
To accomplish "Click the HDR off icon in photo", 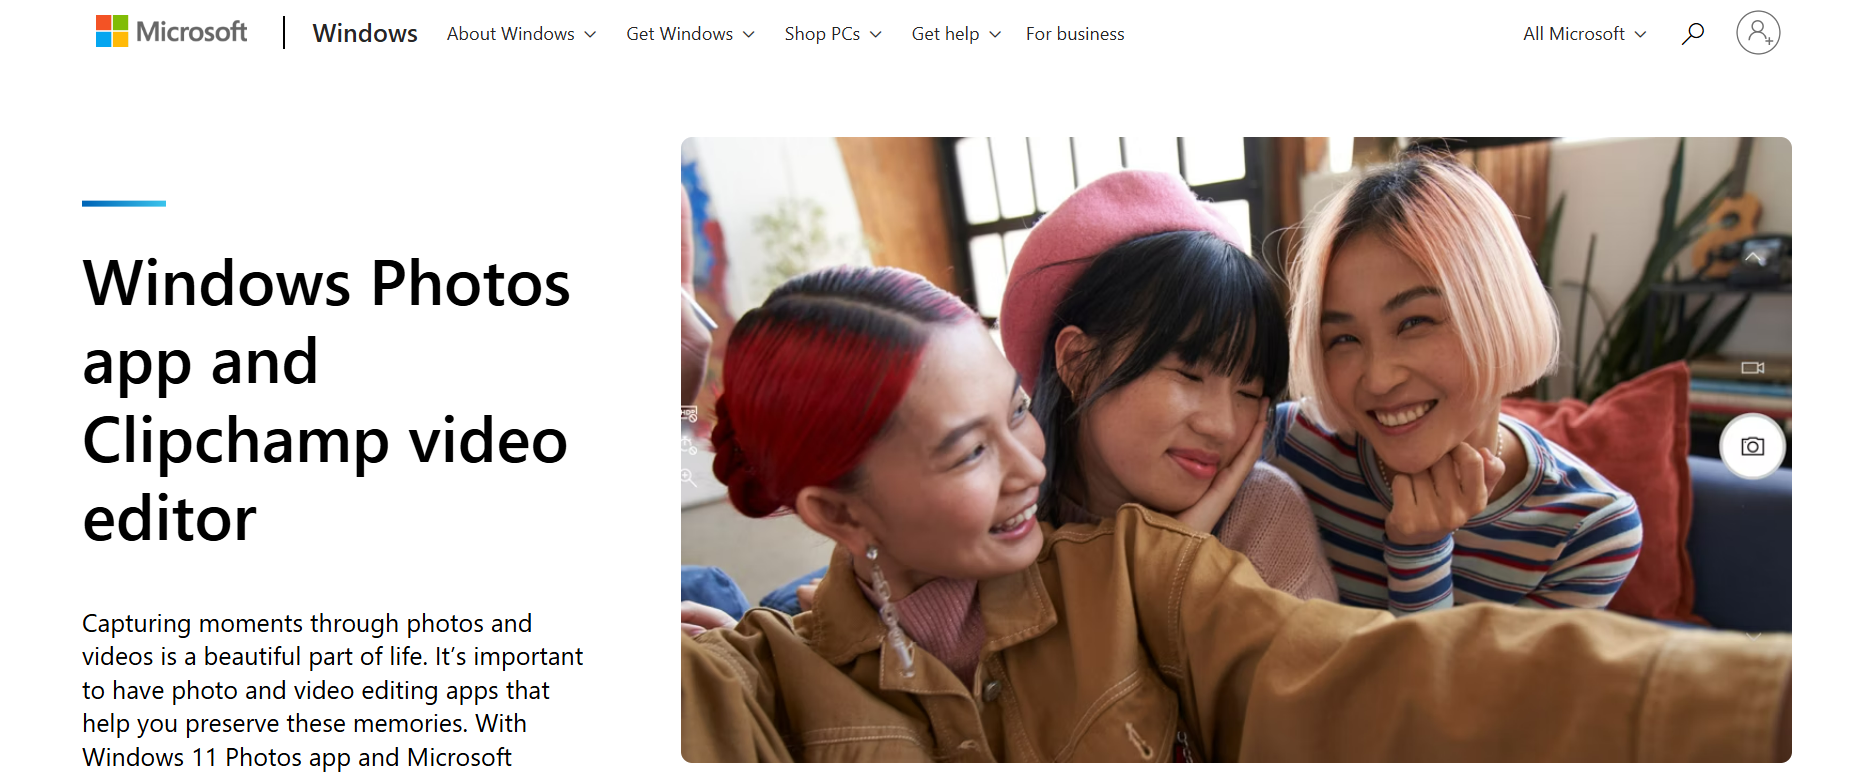I will 689,413.
